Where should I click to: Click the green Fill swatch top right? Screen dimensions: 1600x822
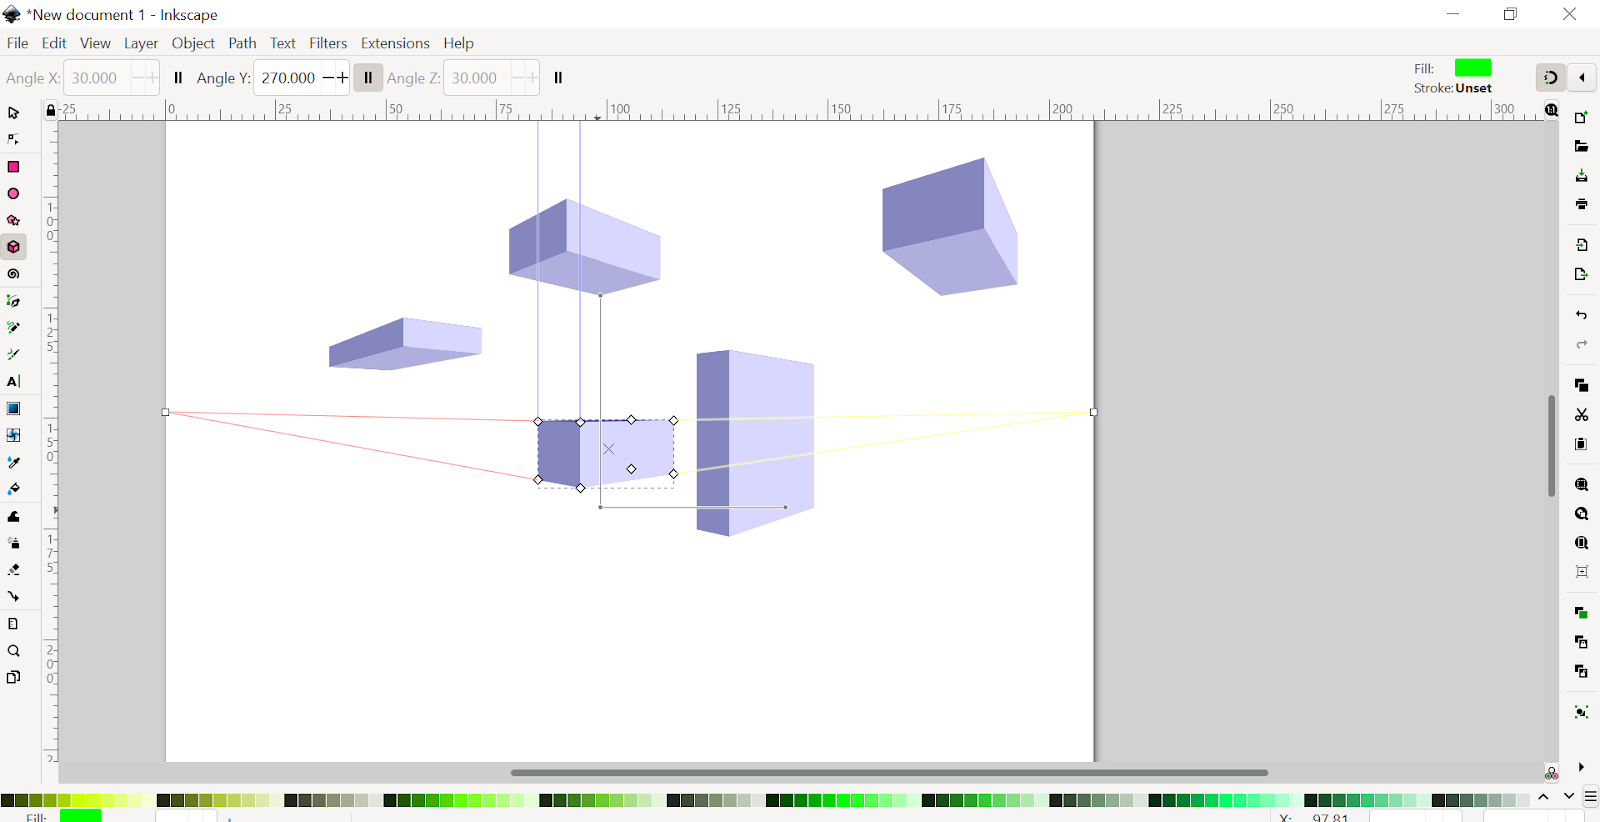(1473, 68)
